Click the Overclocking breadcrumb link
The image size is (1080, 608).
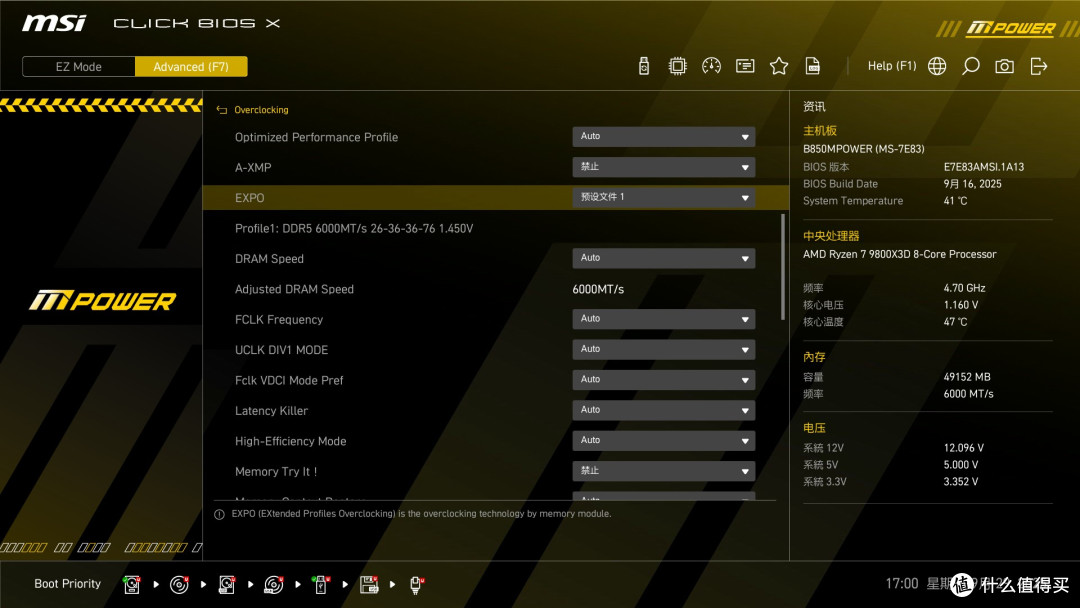pos(261,110)
